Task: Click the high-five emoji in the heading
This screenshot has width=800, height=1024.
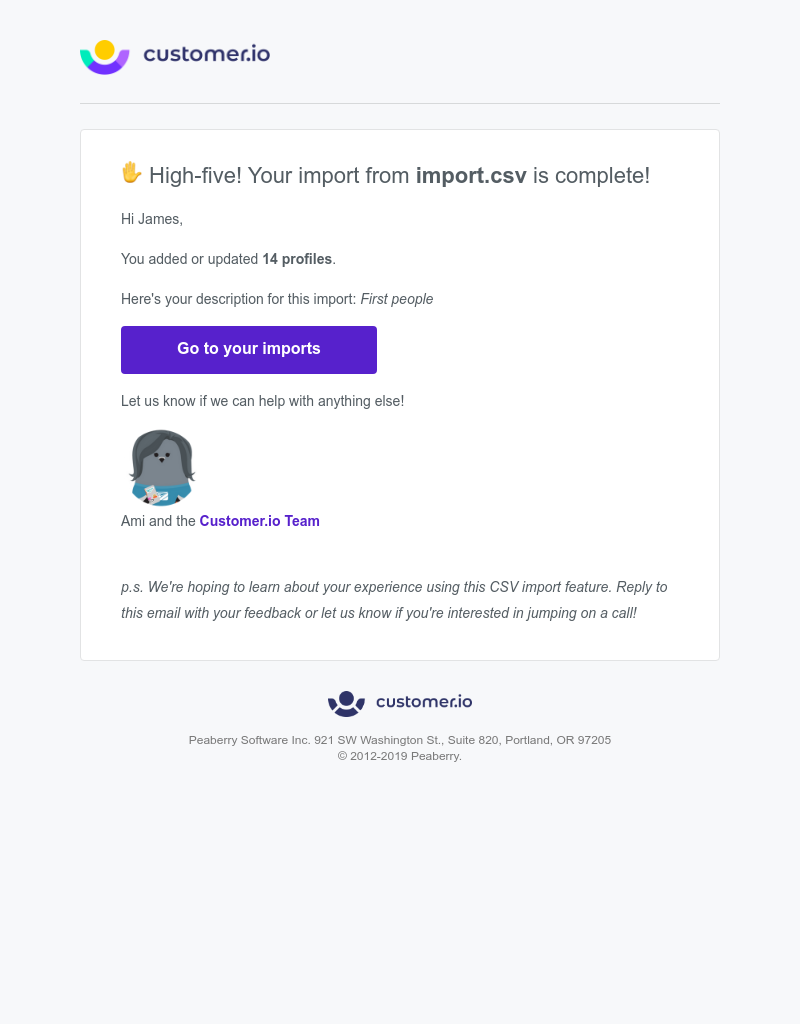Action: click(x=131, y=173)
